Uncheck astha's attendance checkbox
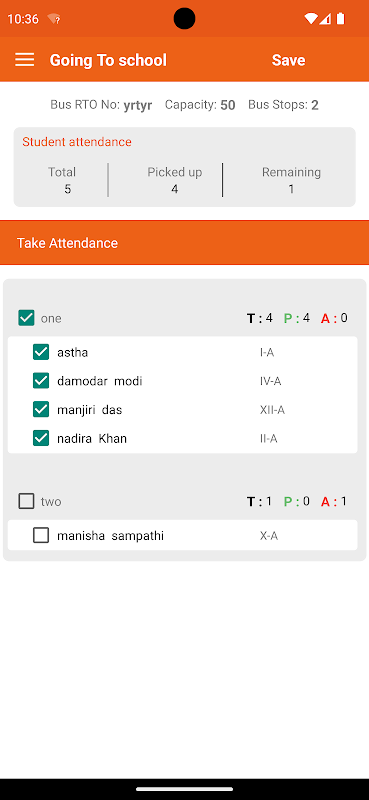 (41, 352)
